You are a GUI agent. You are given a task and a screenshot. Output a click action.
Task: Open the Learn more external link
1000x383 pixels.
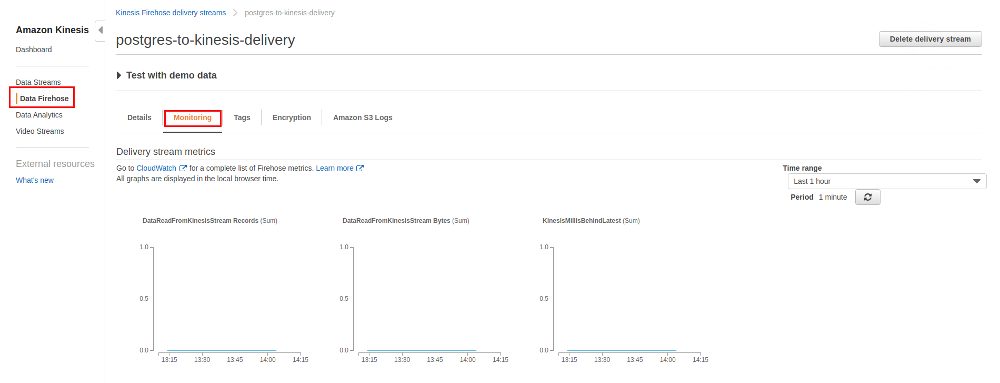click(339, 168)
